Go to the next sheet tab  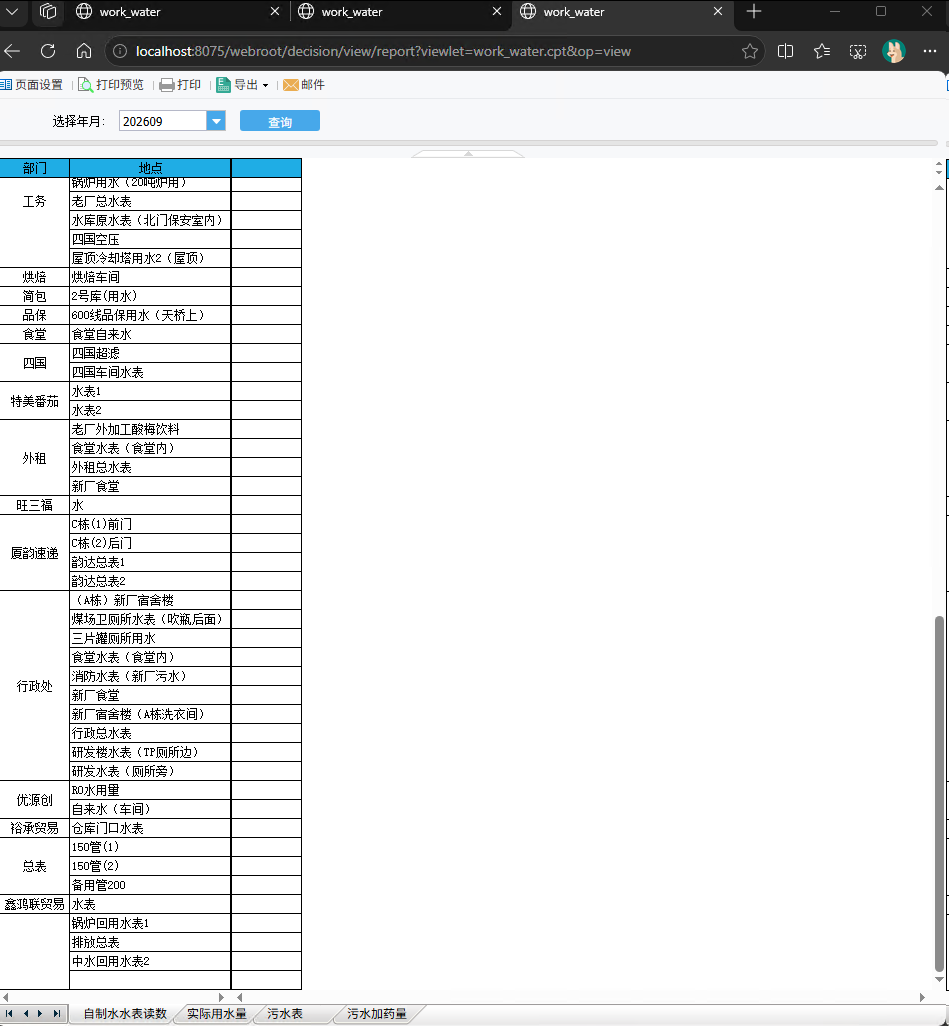click(x=41, y=1014)
